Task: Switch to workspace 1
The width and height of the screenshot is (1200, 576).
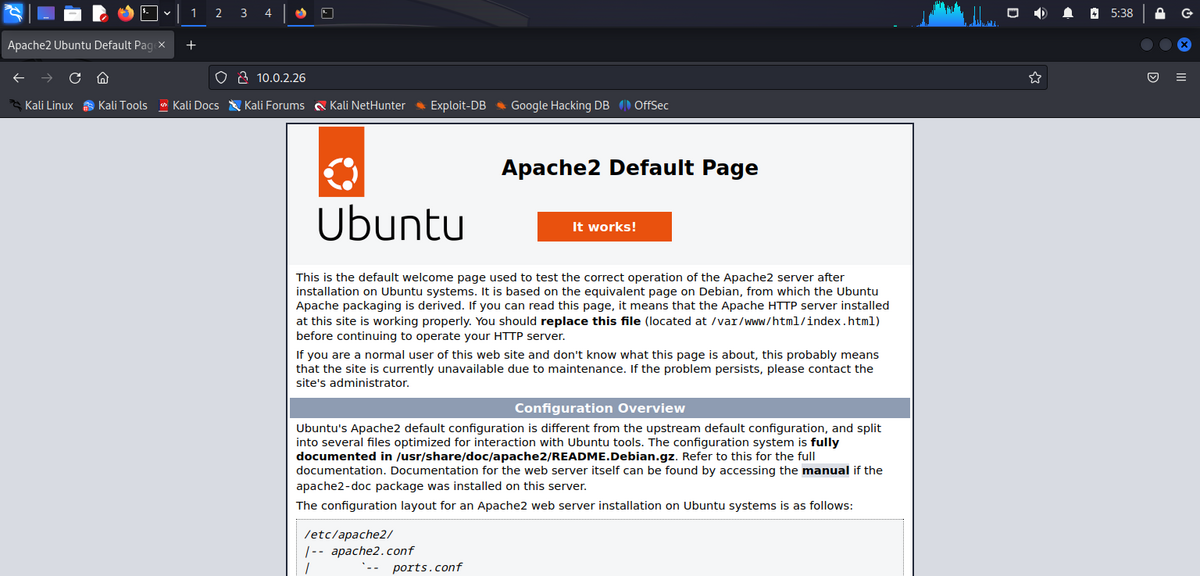Action: coord(193,13)
